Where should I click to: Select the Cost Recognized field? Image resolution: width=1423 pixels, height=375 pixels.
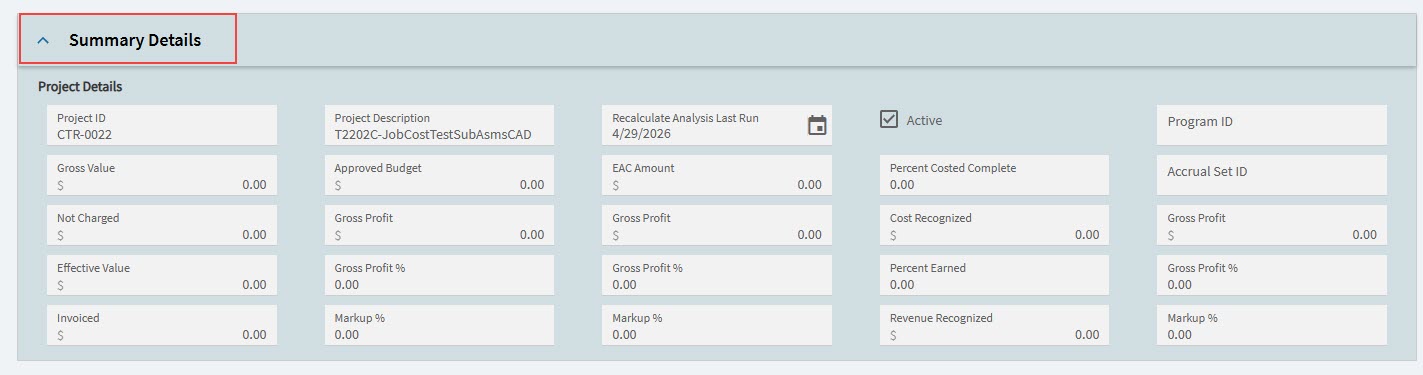(x=994, y=225)
